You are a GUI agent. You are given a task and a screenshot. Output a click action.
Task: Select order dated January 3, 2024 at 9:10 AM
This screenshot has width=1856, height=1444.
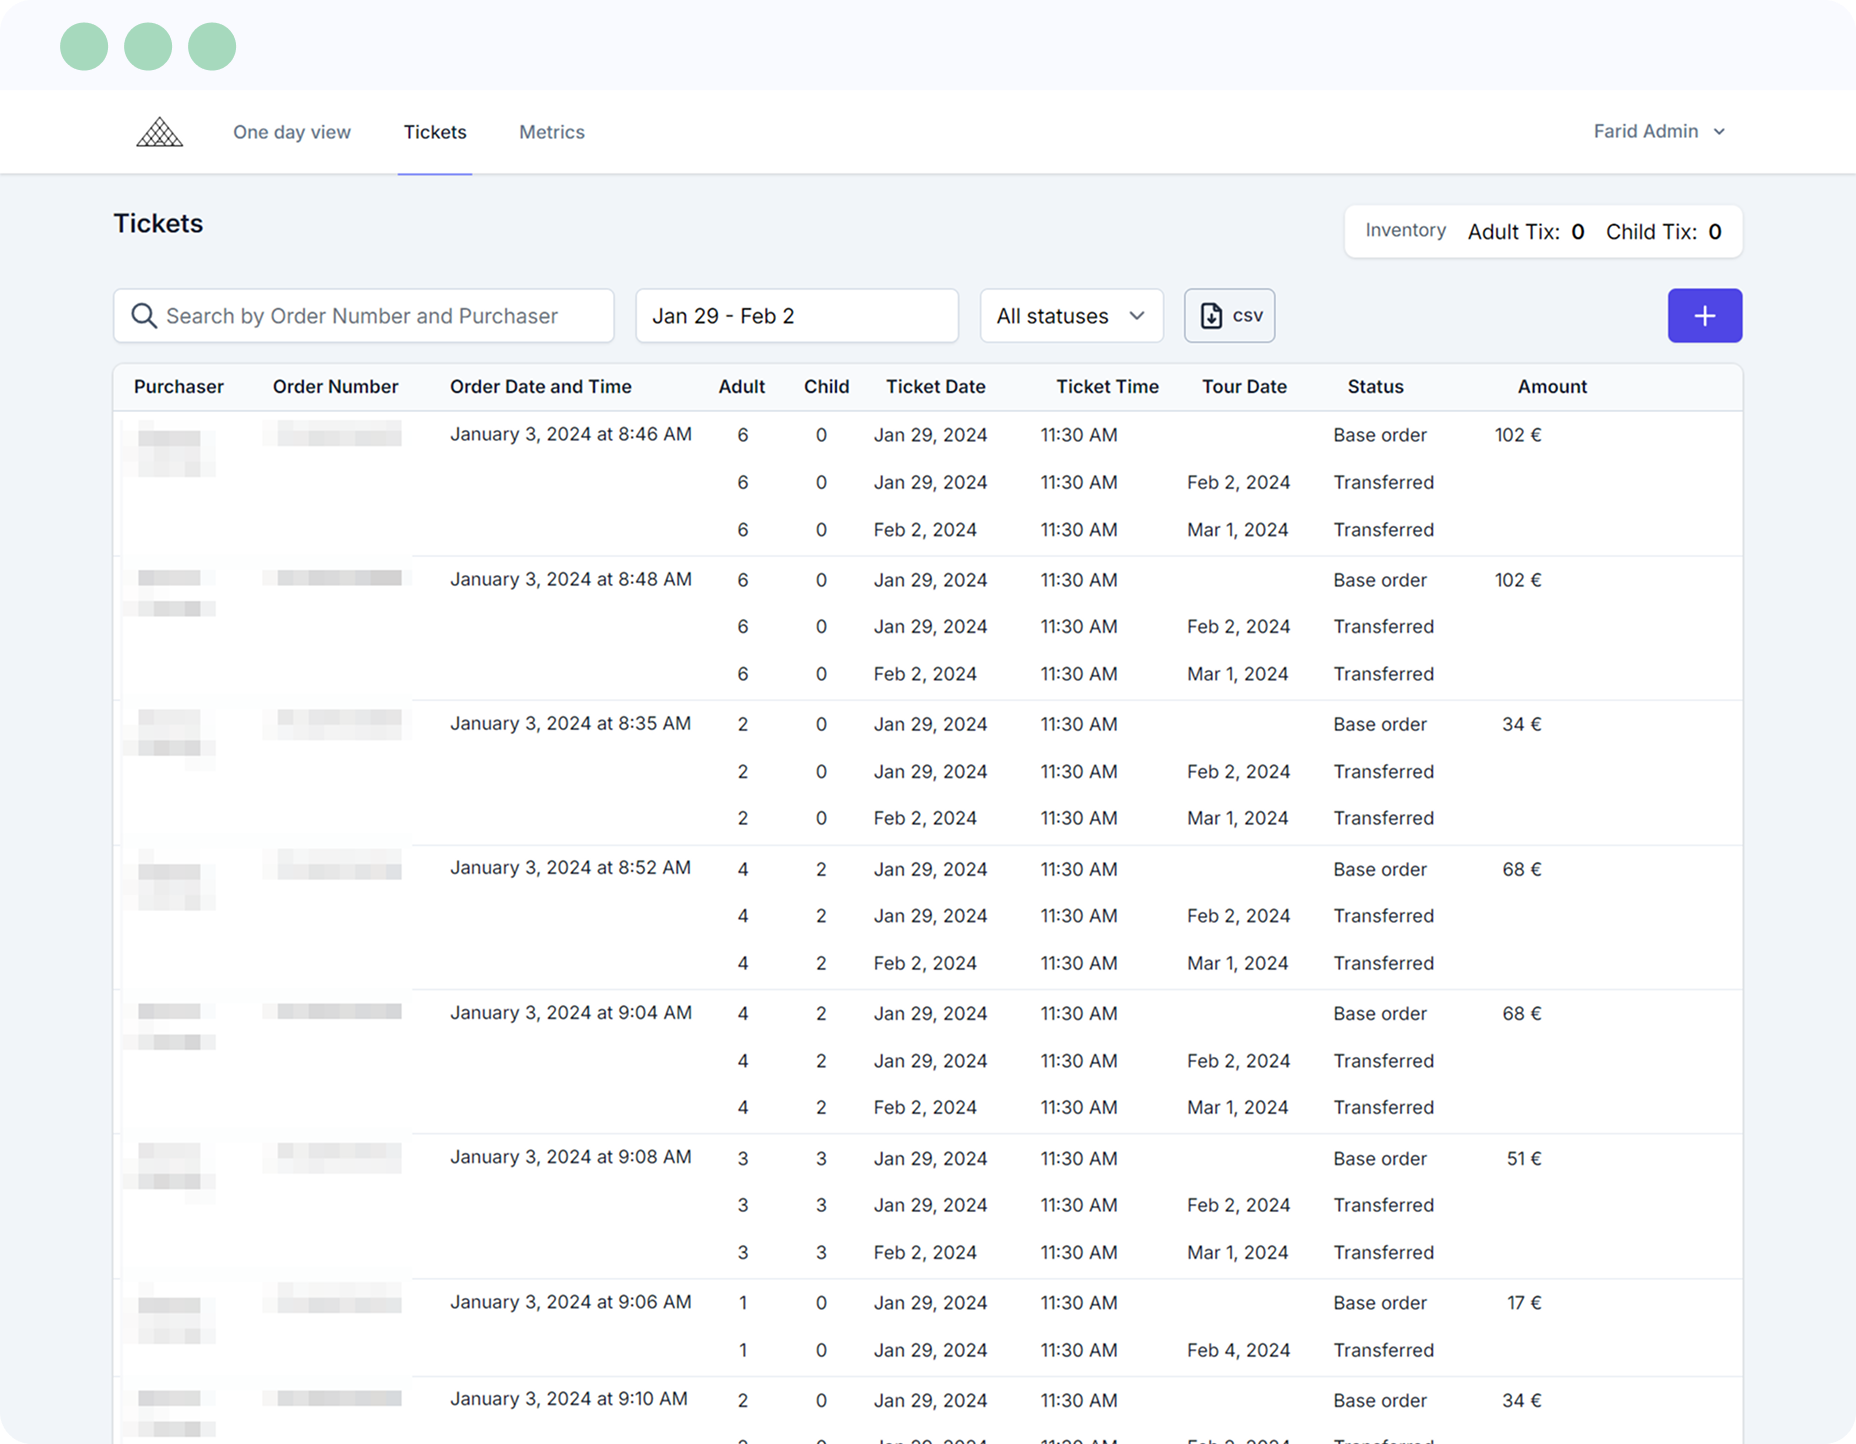coord(569,1398)
